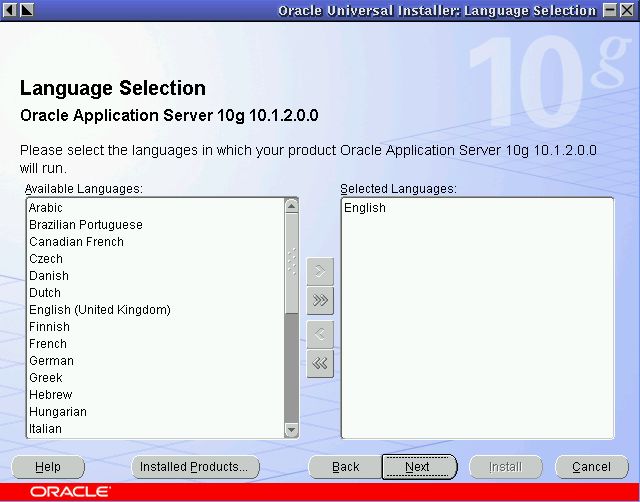Image resolution: width=640 pixels, height=502 pixels.
Task: Select Canadian French language
Action: (156, 242)
